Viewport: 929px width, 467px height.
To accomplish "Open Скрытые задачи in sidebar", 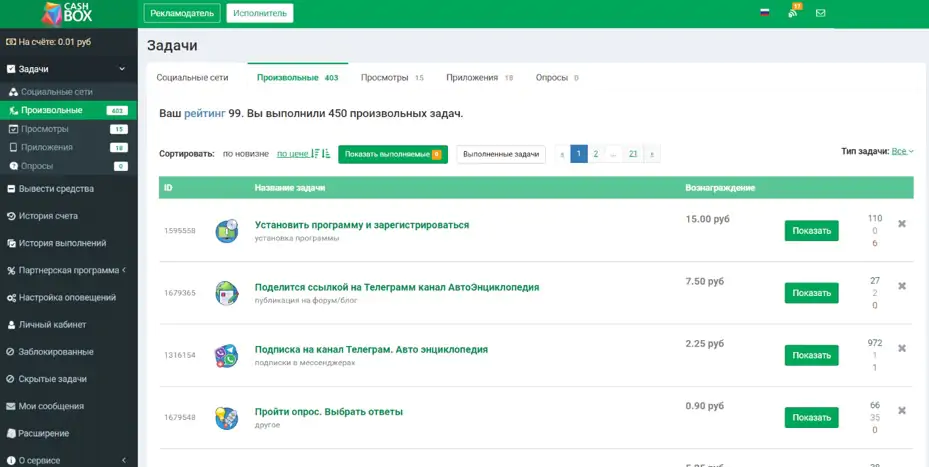I will click(69, 379).
